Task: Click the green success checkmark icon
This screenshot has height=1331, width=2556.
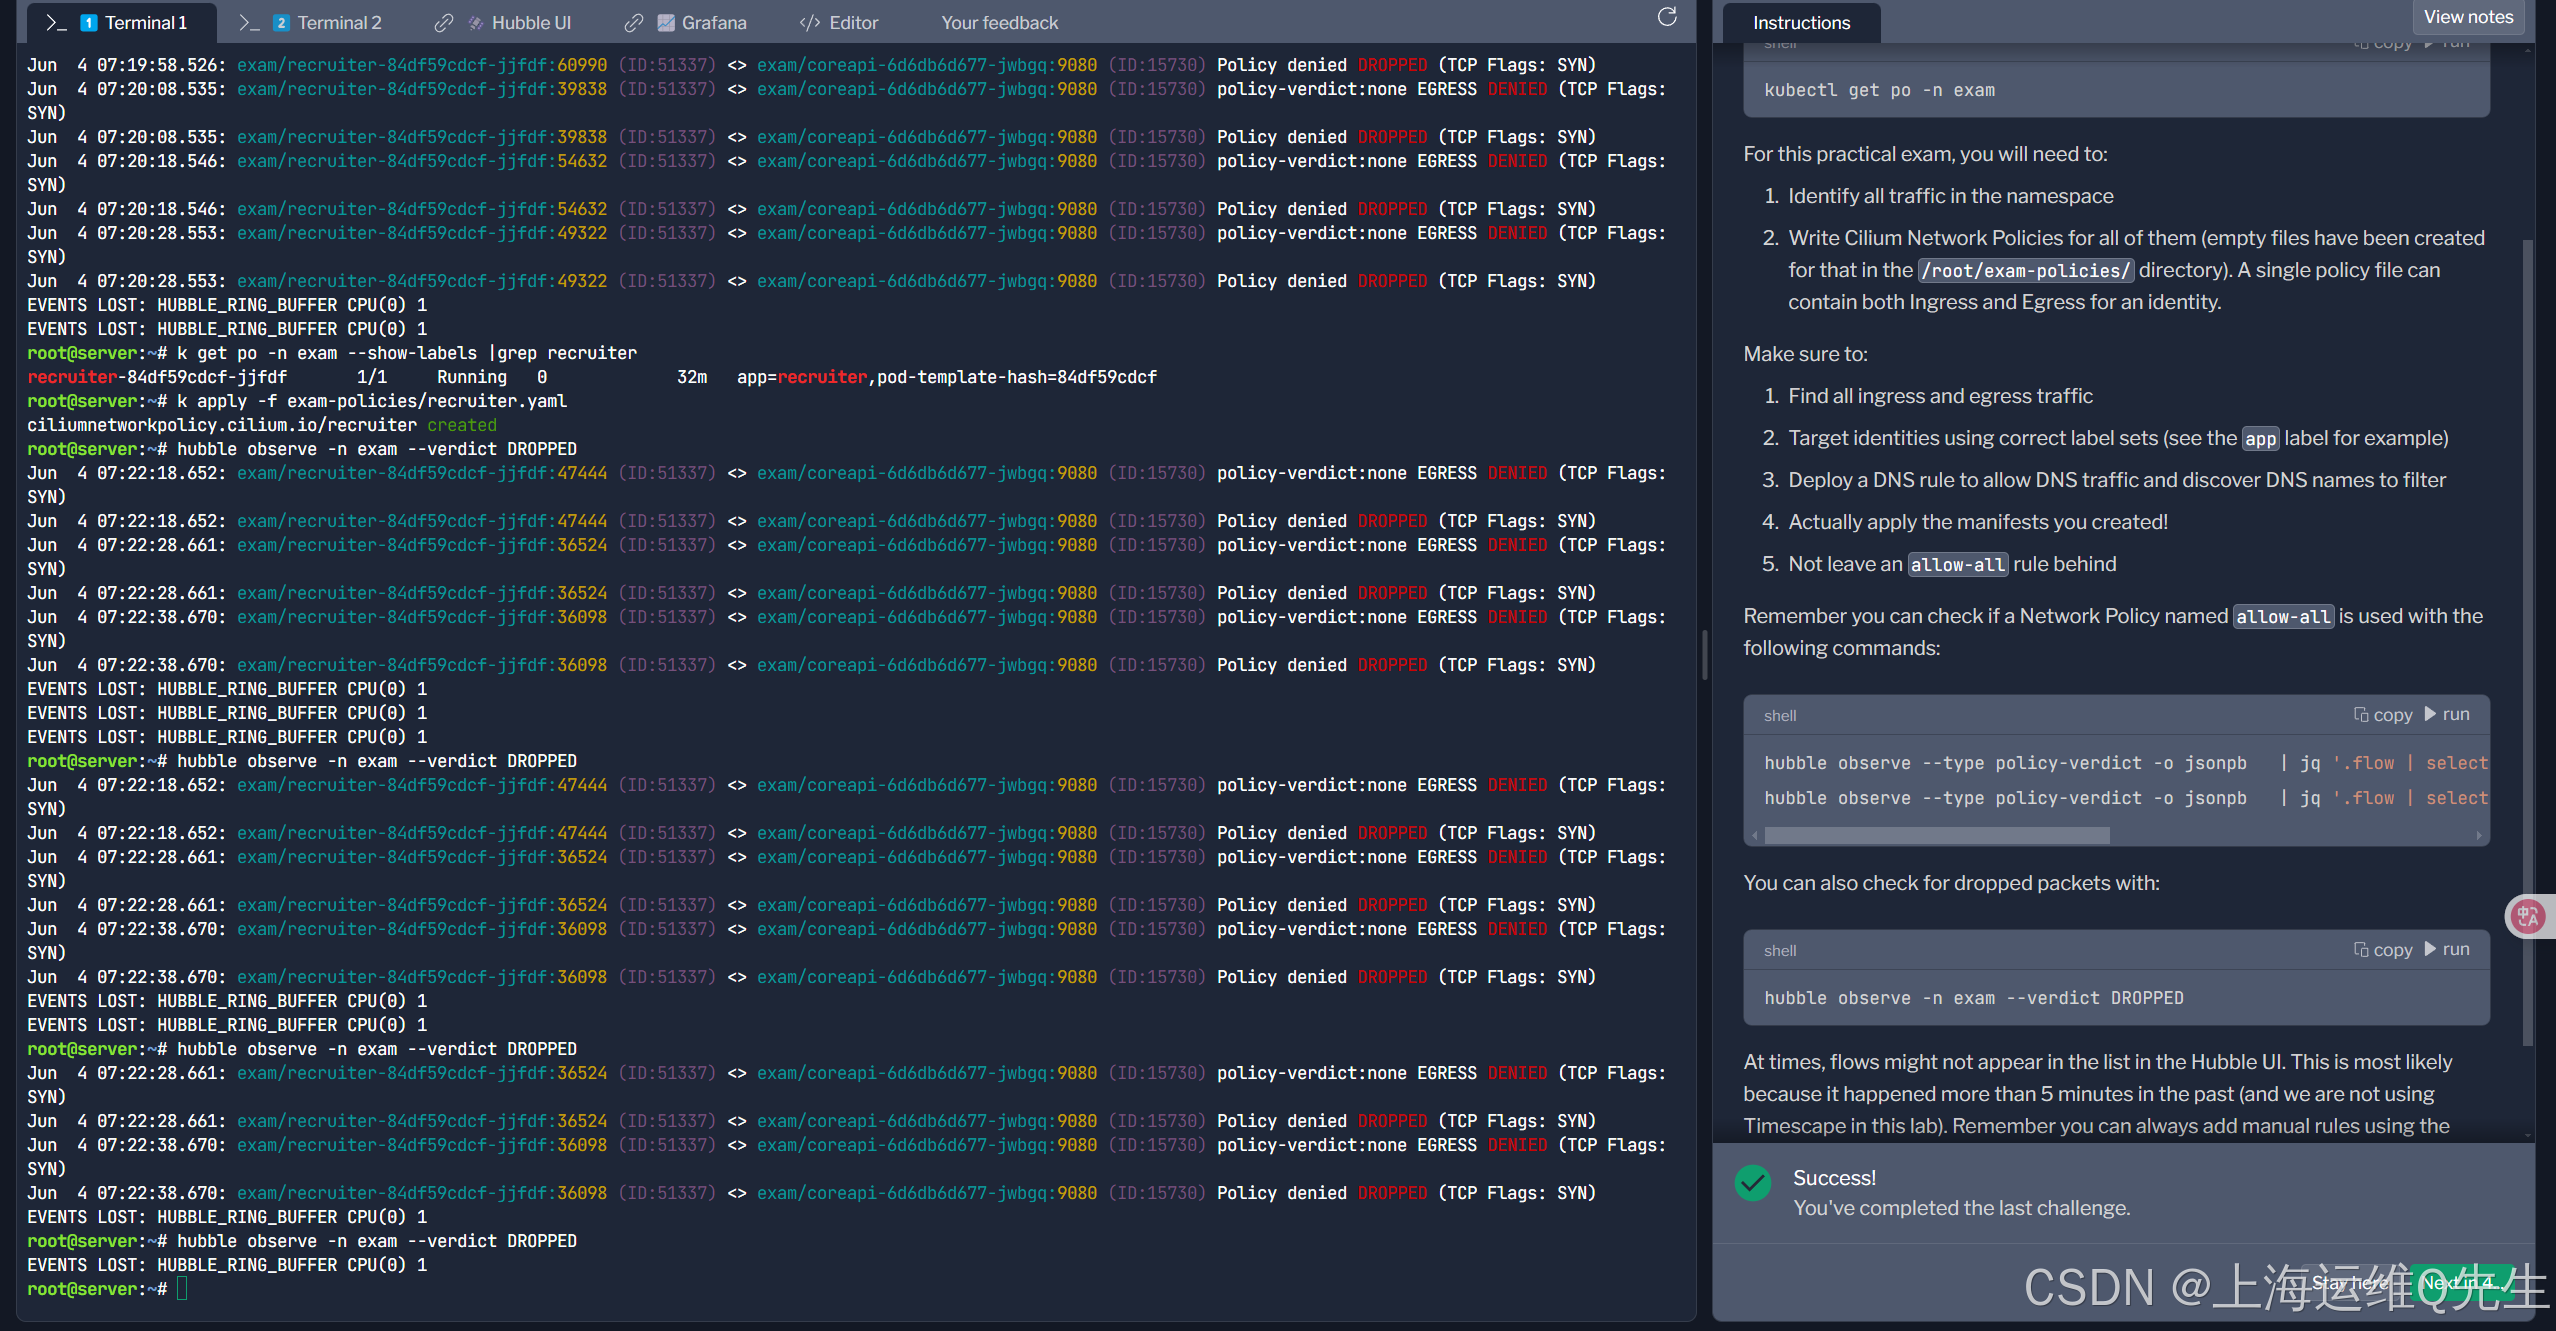Action: [1752, 1183]
